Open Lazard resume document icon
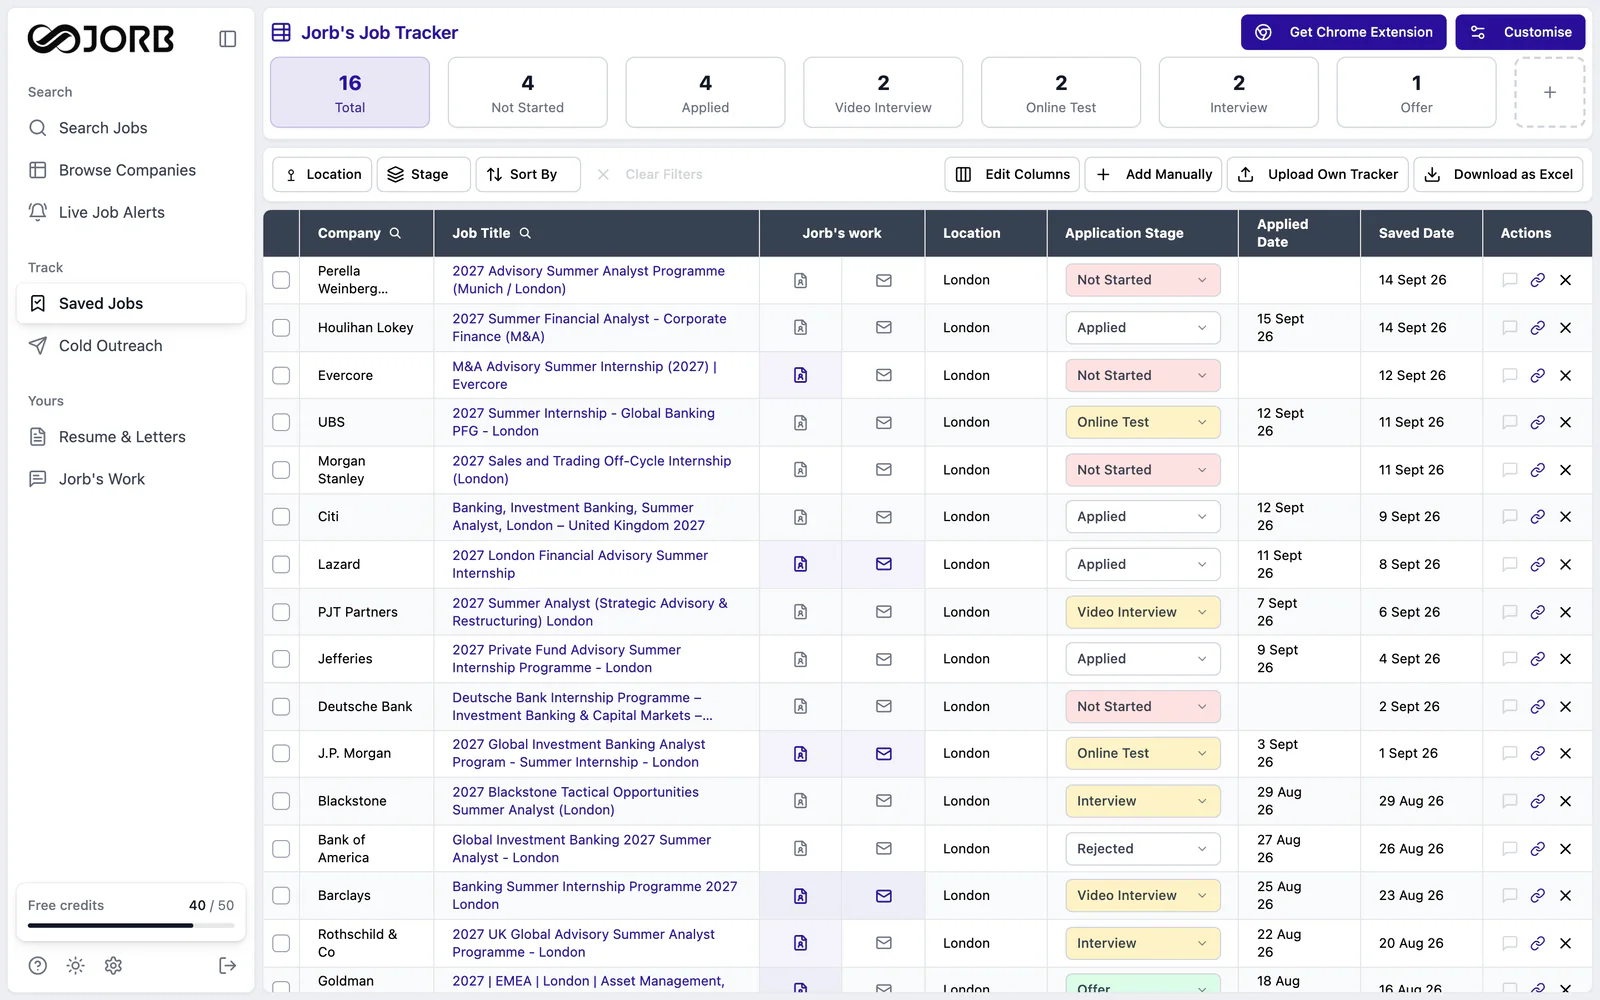1600x1000 pixels. coord(800,564)
